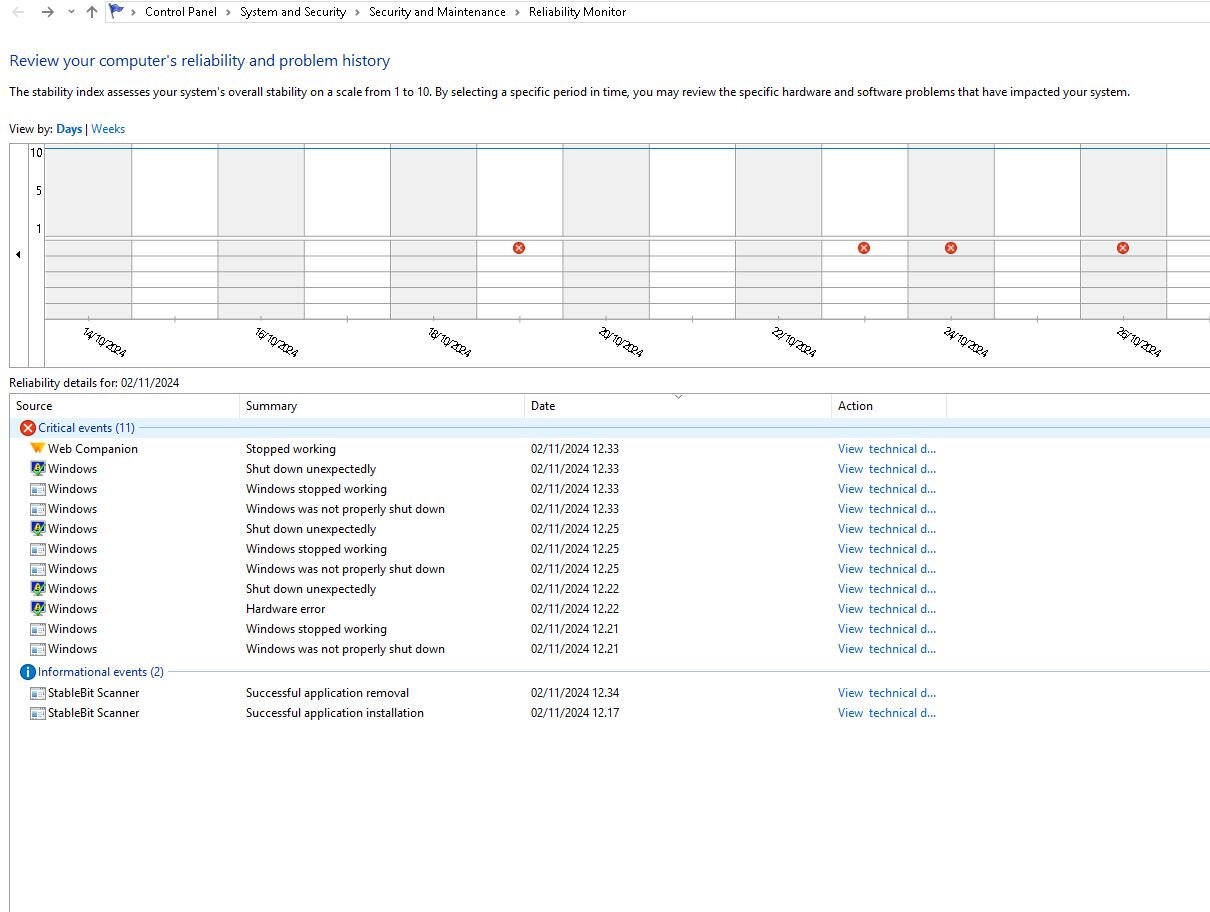This screenshot has height=912, width=1210.
Task: Toggle sort arrow above the Date column
Action: point(678,397)
